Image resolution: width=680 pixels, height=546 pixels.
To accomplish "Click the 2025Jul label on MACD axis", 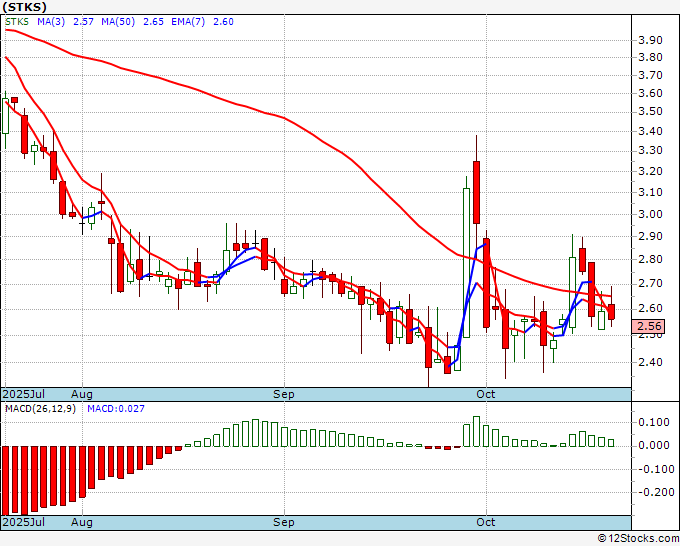I will pos(23,522).
